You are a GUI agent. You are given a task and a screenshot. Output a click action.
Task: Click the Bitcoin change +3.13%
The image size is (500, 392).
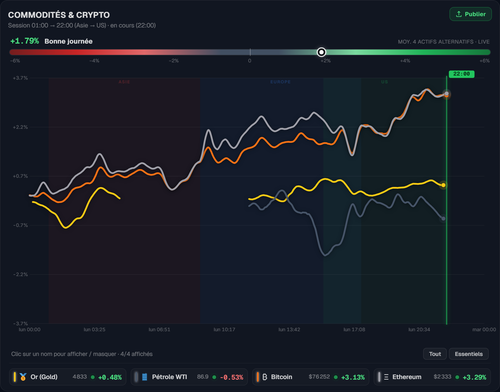353,377
